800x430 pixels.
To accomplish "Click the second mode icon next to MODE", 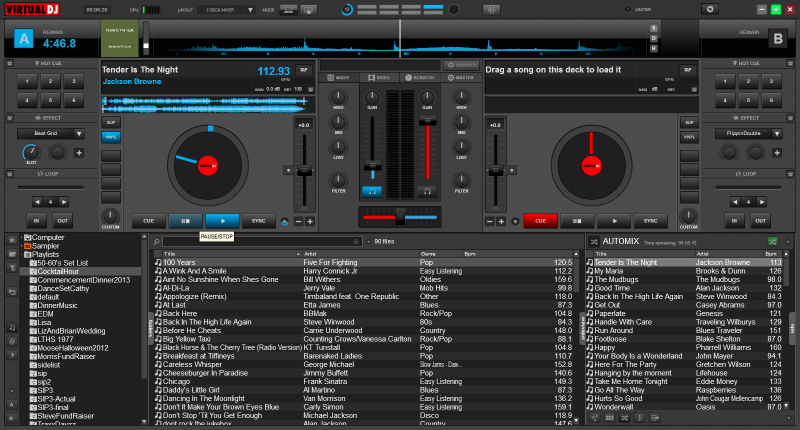I will pyautogui.click(x=308, y=10).
